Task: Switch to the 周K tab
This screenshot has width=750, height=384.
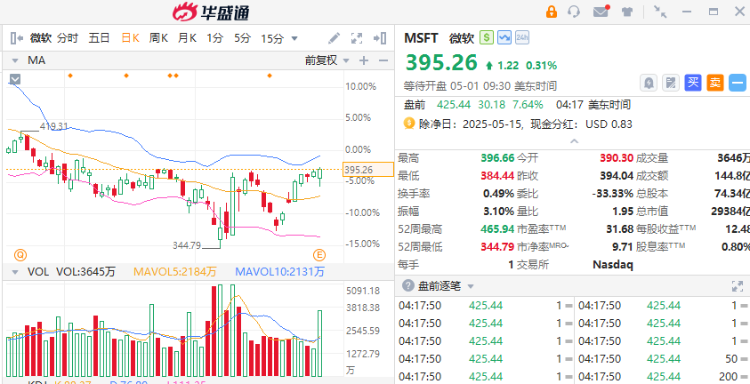Action: pos(158,38)
